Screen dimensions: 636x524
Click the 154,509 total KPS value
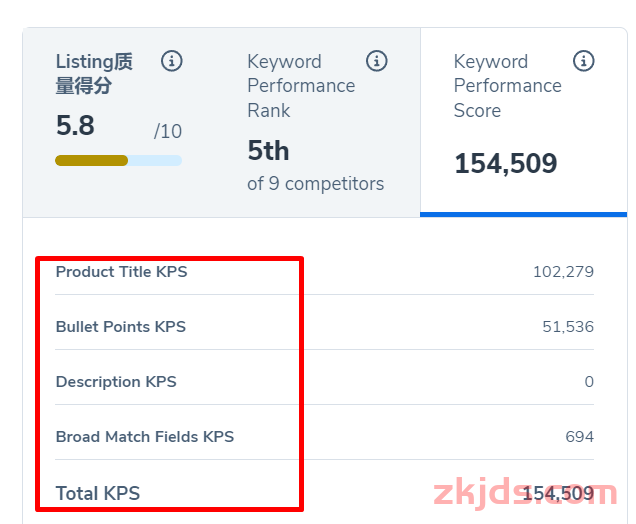coord(558,494)
